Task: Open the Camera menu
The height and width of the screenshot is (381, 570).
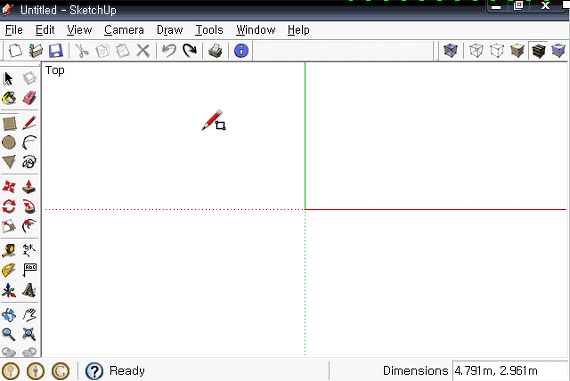Action: tap(124, 30)
